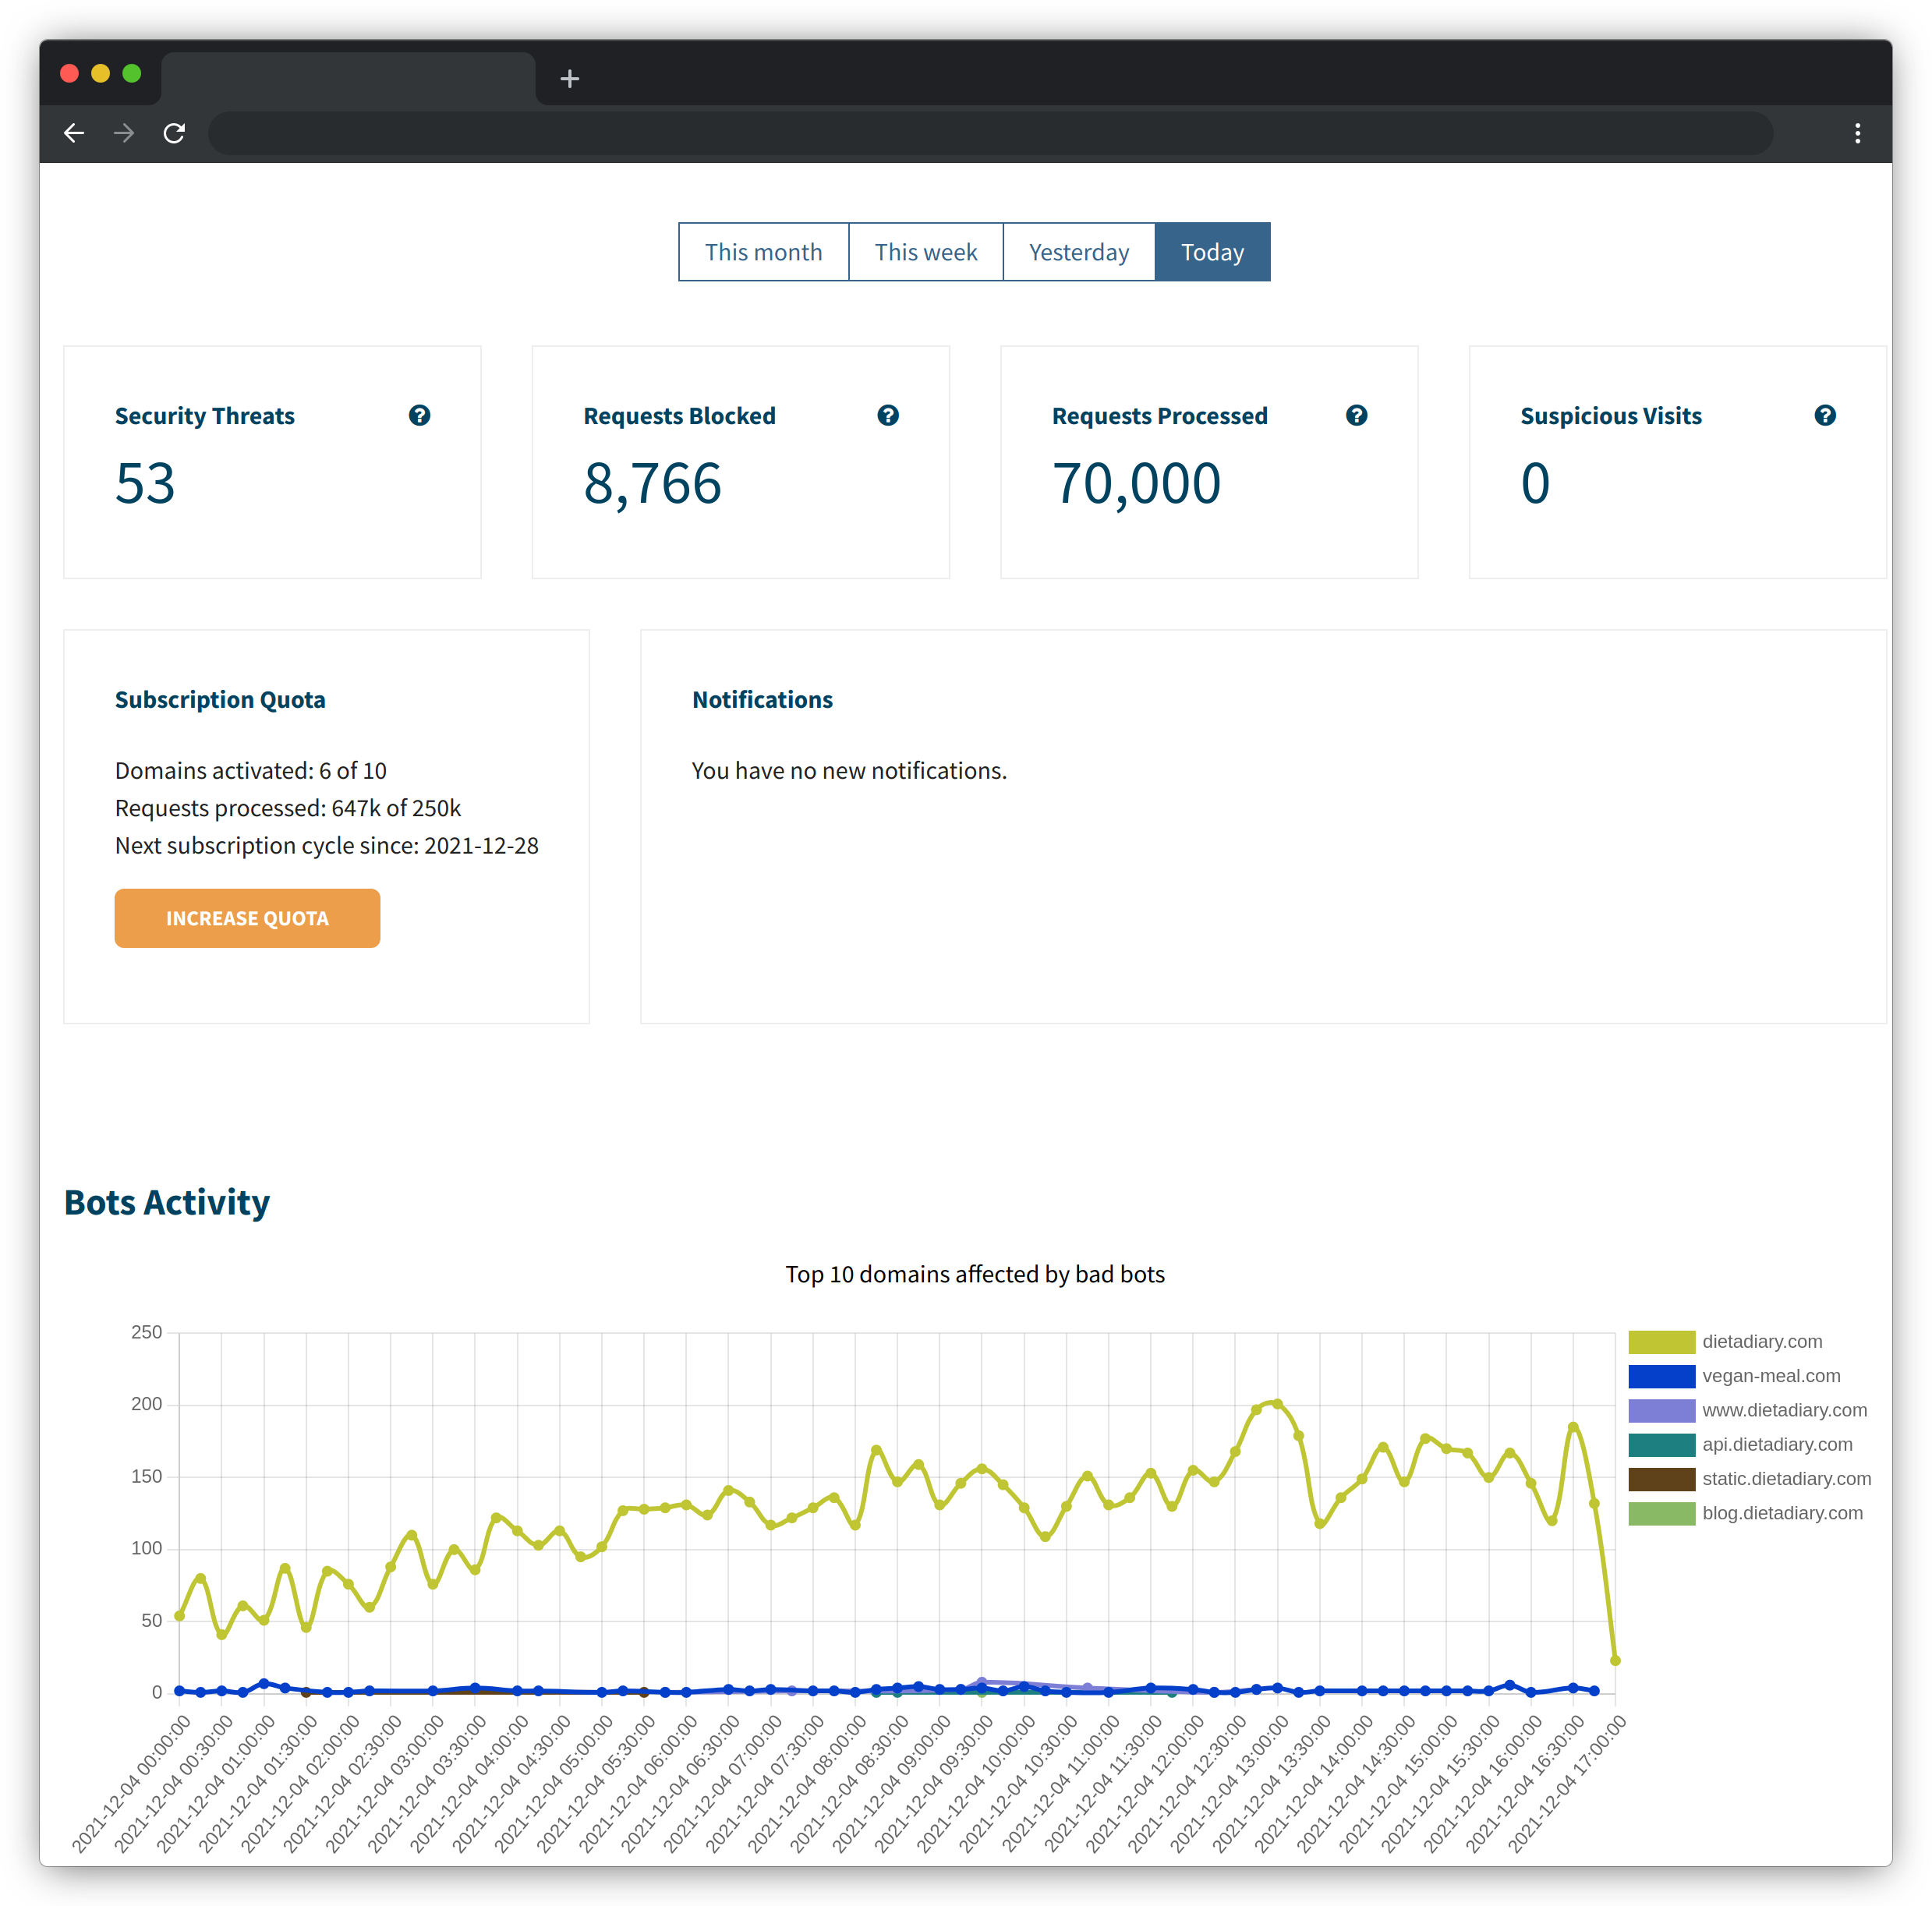Open a new browser tab

pyautogui.click(x=569, y=79)
